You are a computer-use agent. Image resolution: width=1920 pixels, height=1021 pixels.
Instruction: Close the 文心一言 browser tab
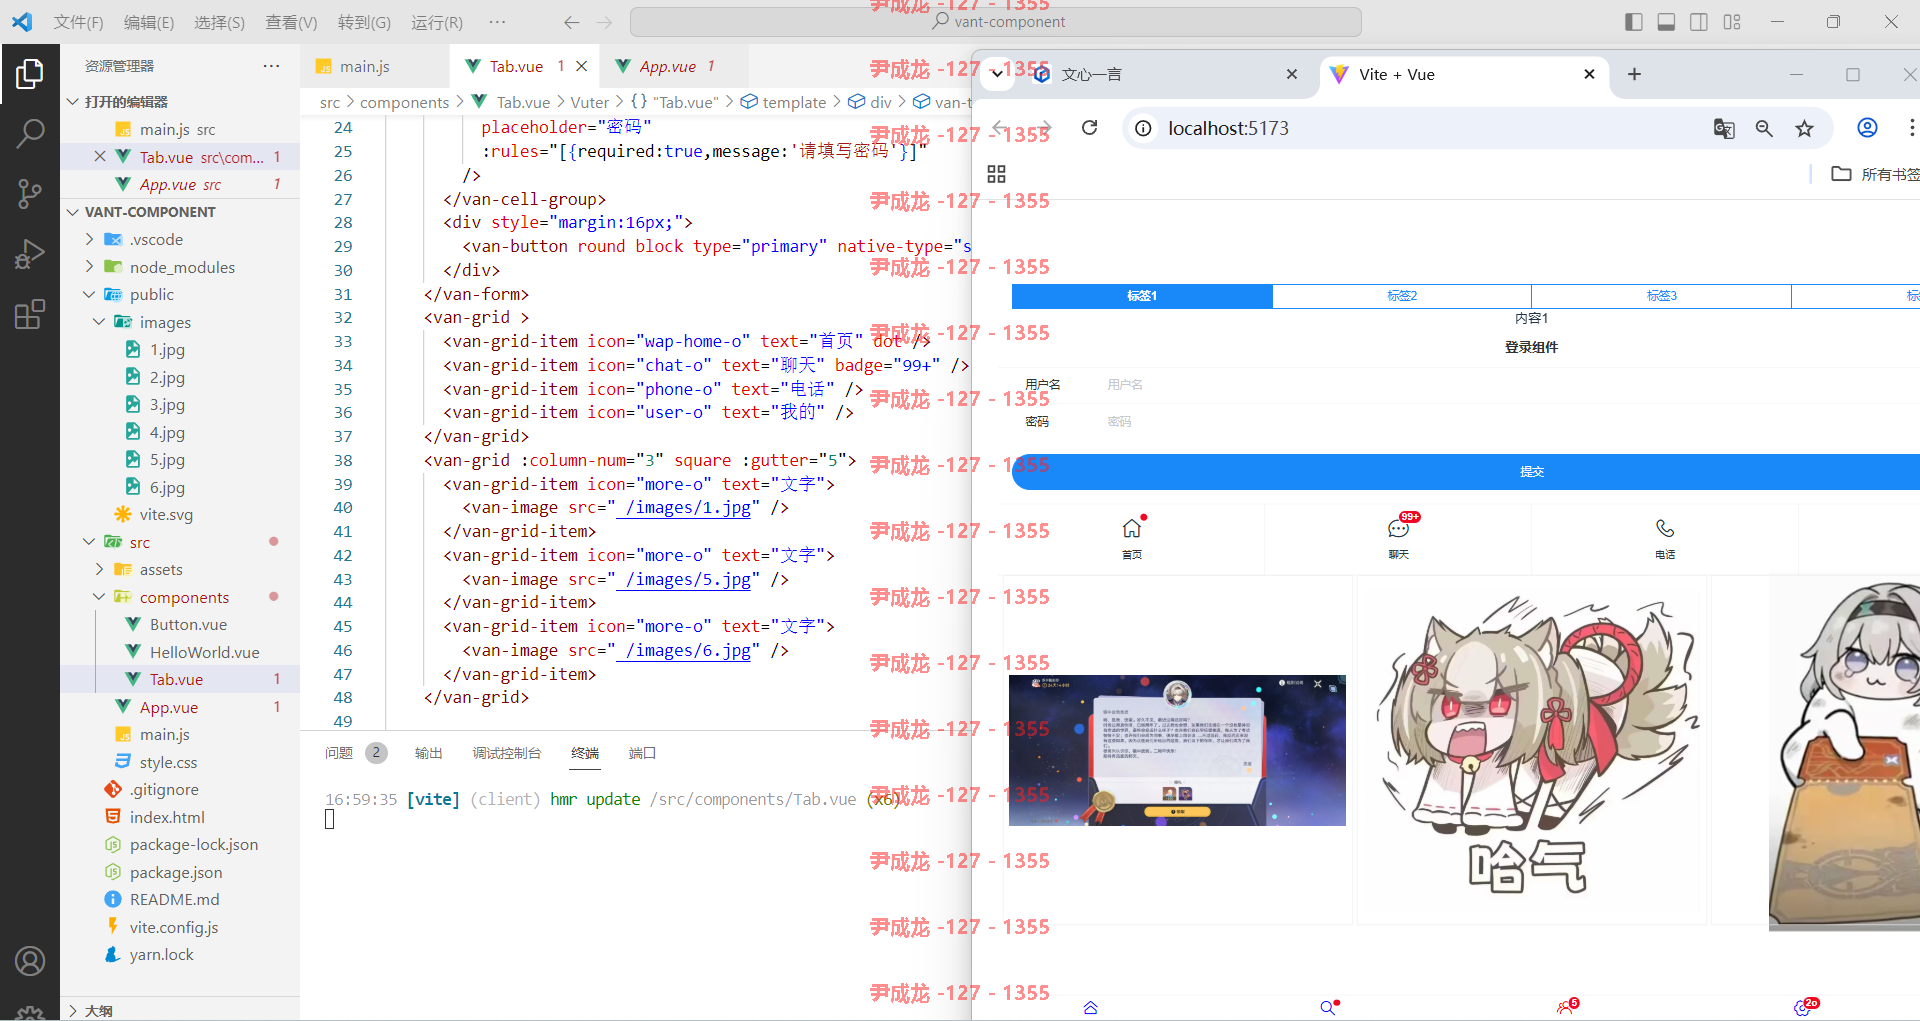1292,74
